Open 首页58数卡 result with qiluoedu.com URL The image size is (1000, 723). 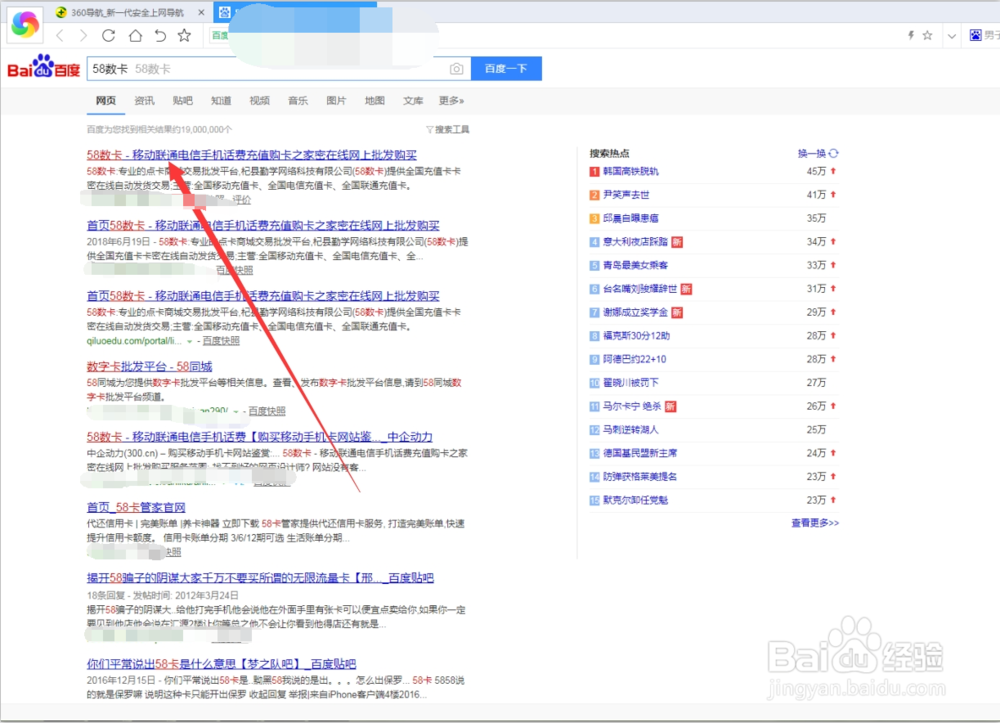point(263,296)
